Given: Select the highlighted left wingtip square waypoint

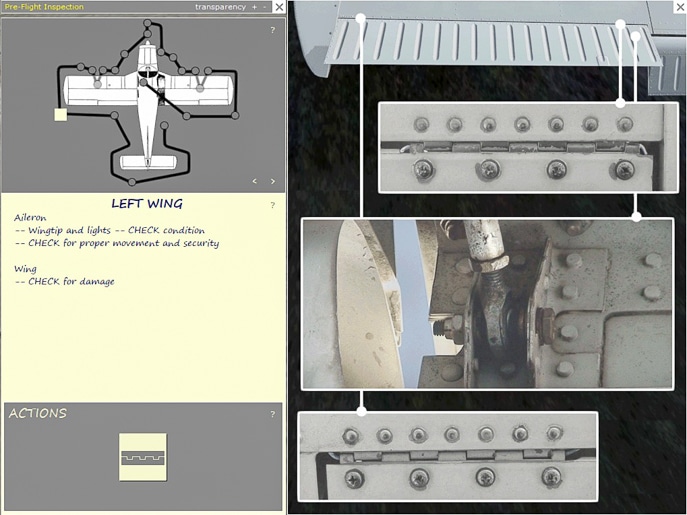Looking at the screenshot, I should [61, 115].
